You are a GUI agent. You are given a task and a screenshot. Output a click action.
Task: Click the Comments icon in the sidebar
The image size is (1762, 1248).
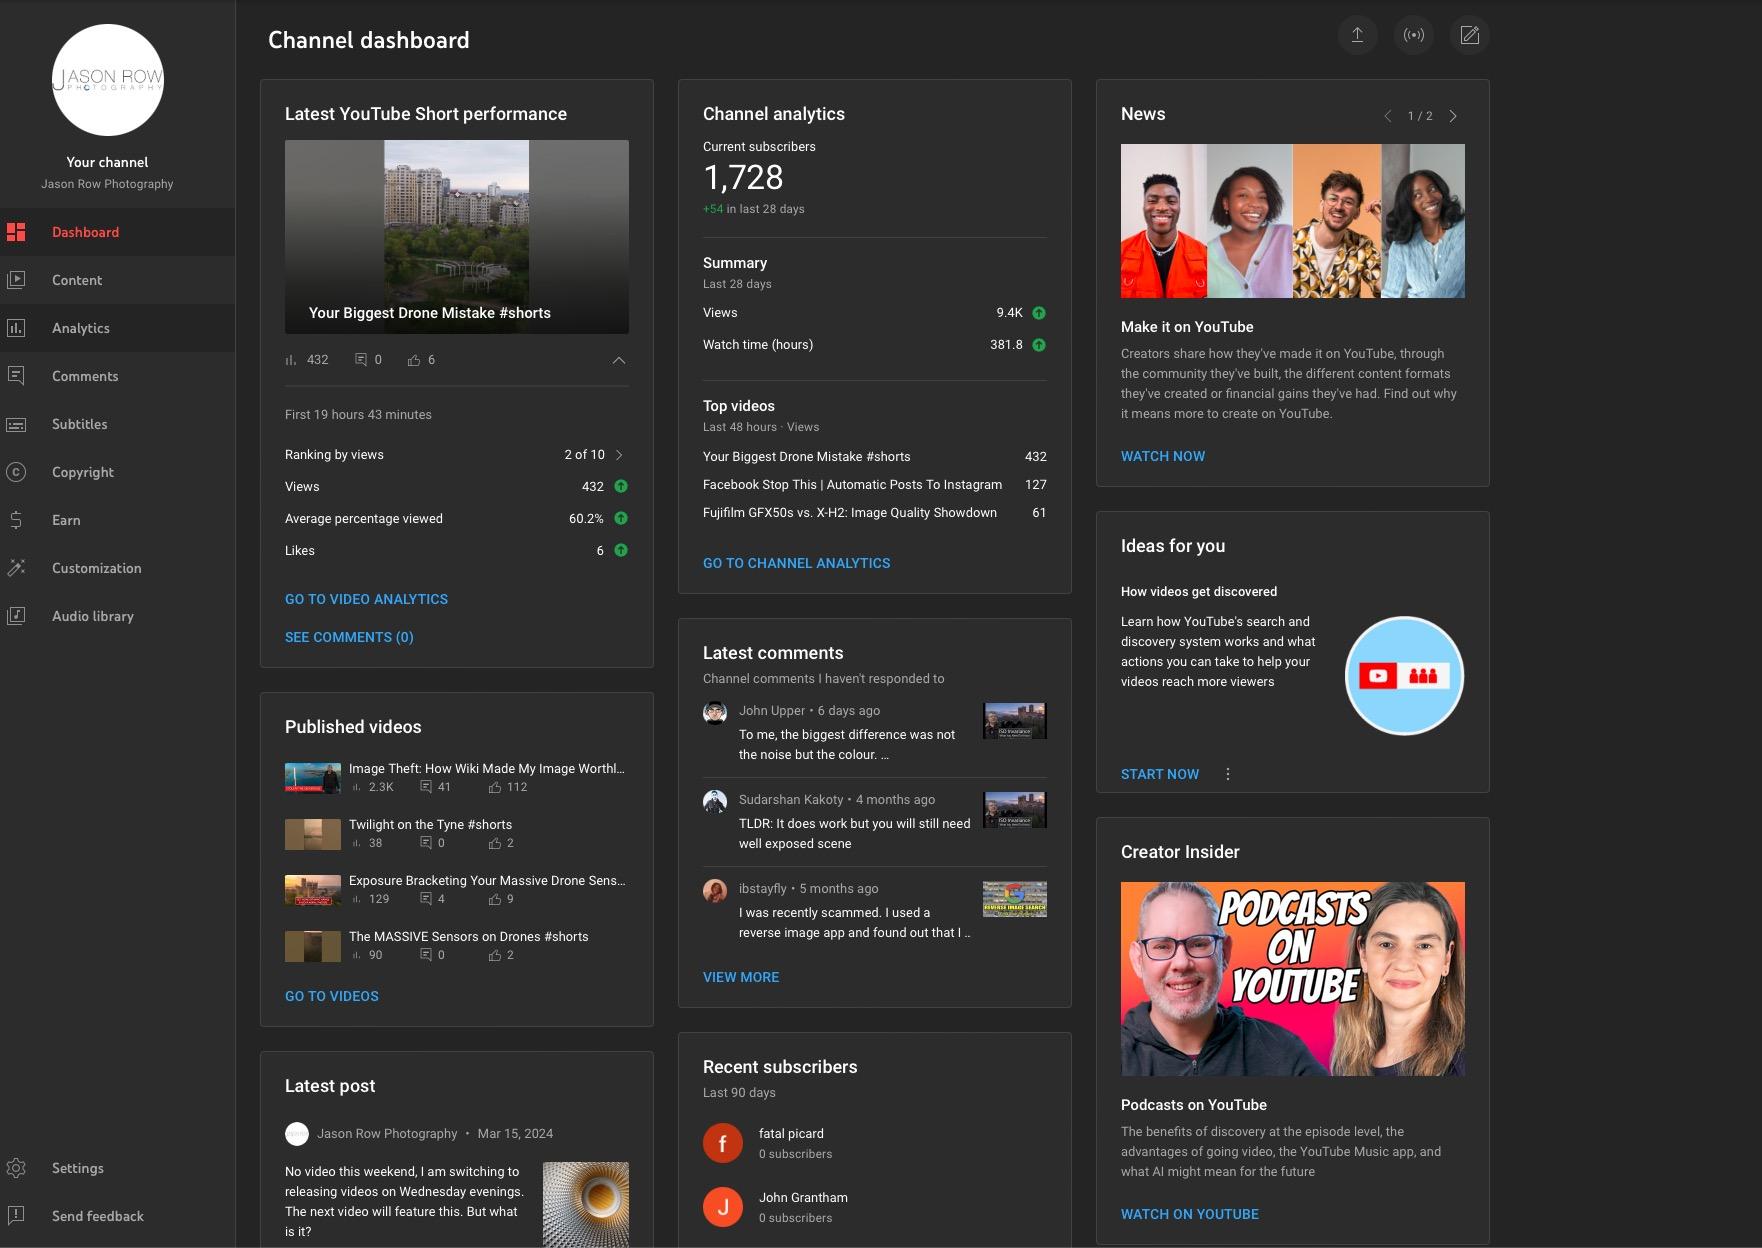coord(16,376)
